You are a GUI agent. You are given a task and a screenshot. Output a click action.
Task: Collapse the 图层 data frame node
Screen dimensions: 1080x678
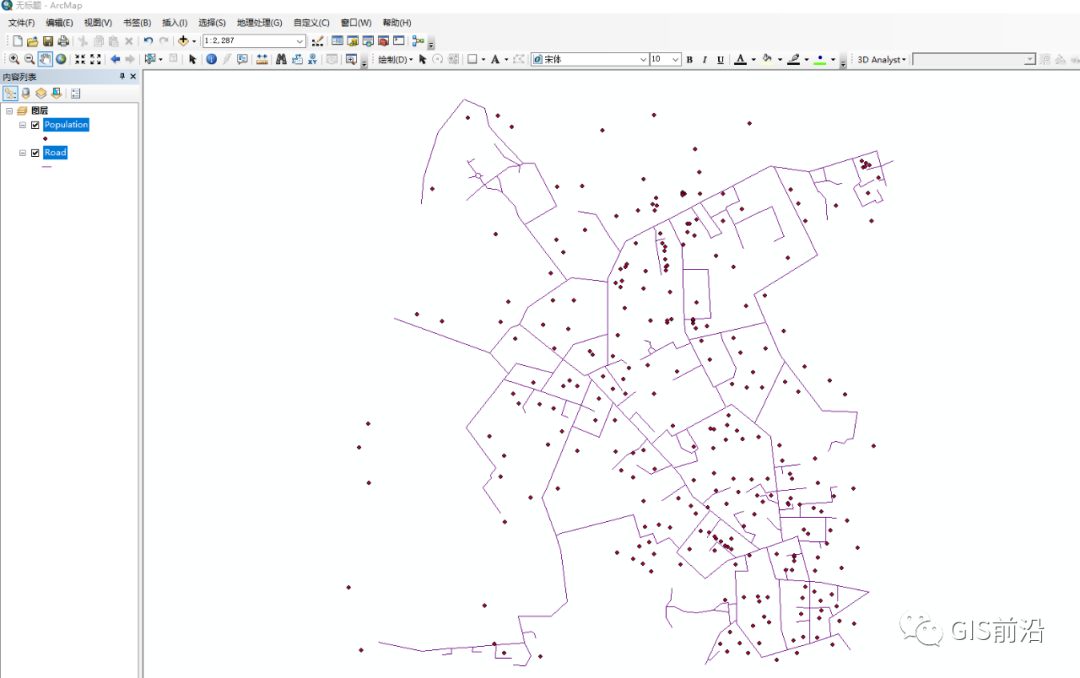pyautogui.click(x=10, y=110)
